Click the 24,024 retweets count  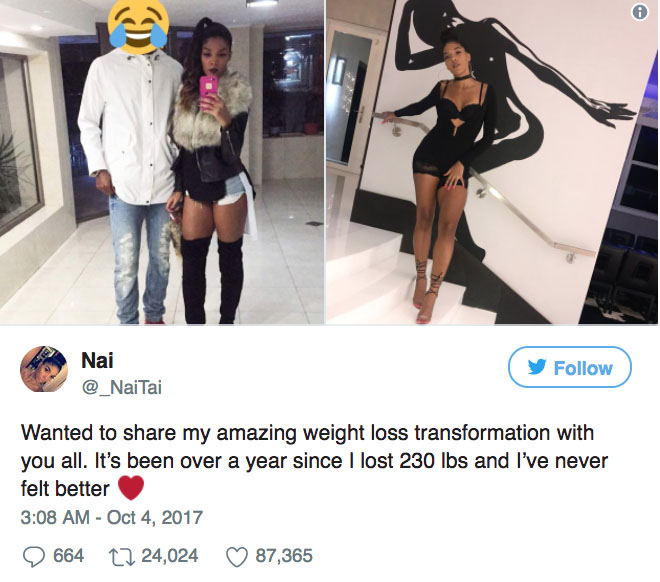pyautogui.click(x=170, y=556)
